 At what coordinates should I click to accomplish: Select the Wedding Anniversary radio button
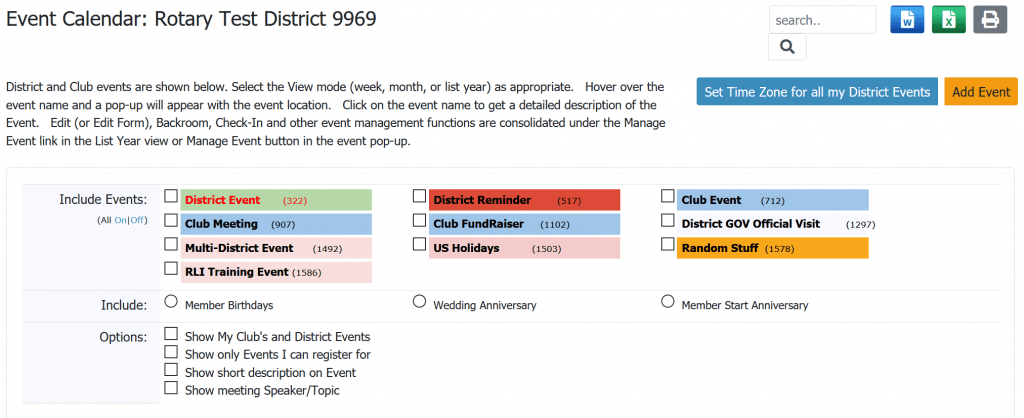[419, 301]
